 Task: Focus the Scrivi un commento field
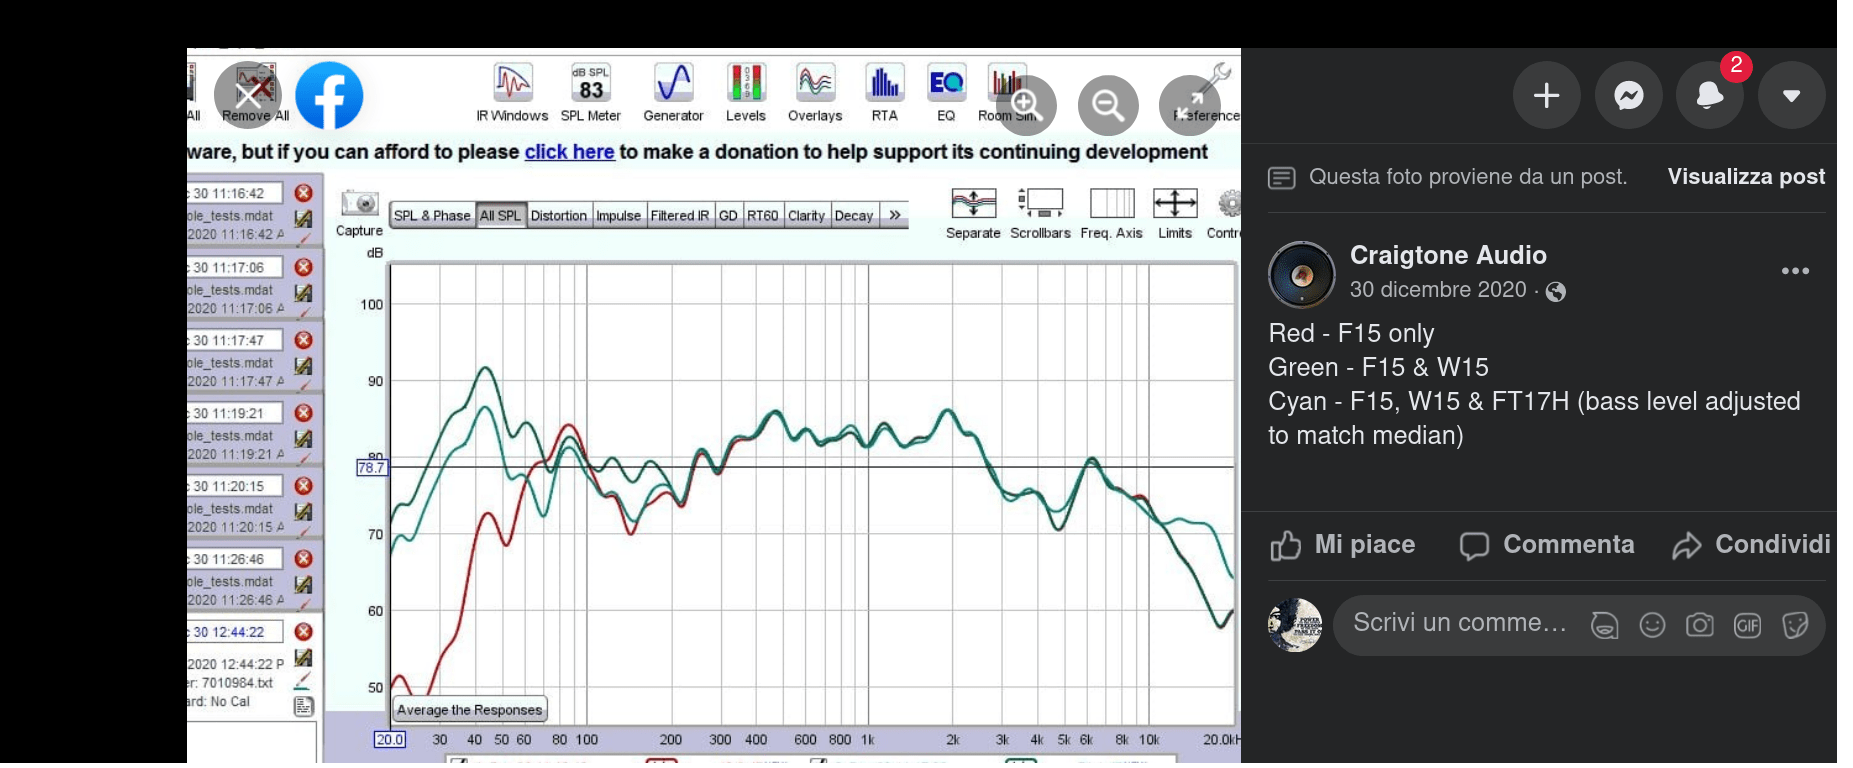pyautogui.click(x=1460, y=623)
